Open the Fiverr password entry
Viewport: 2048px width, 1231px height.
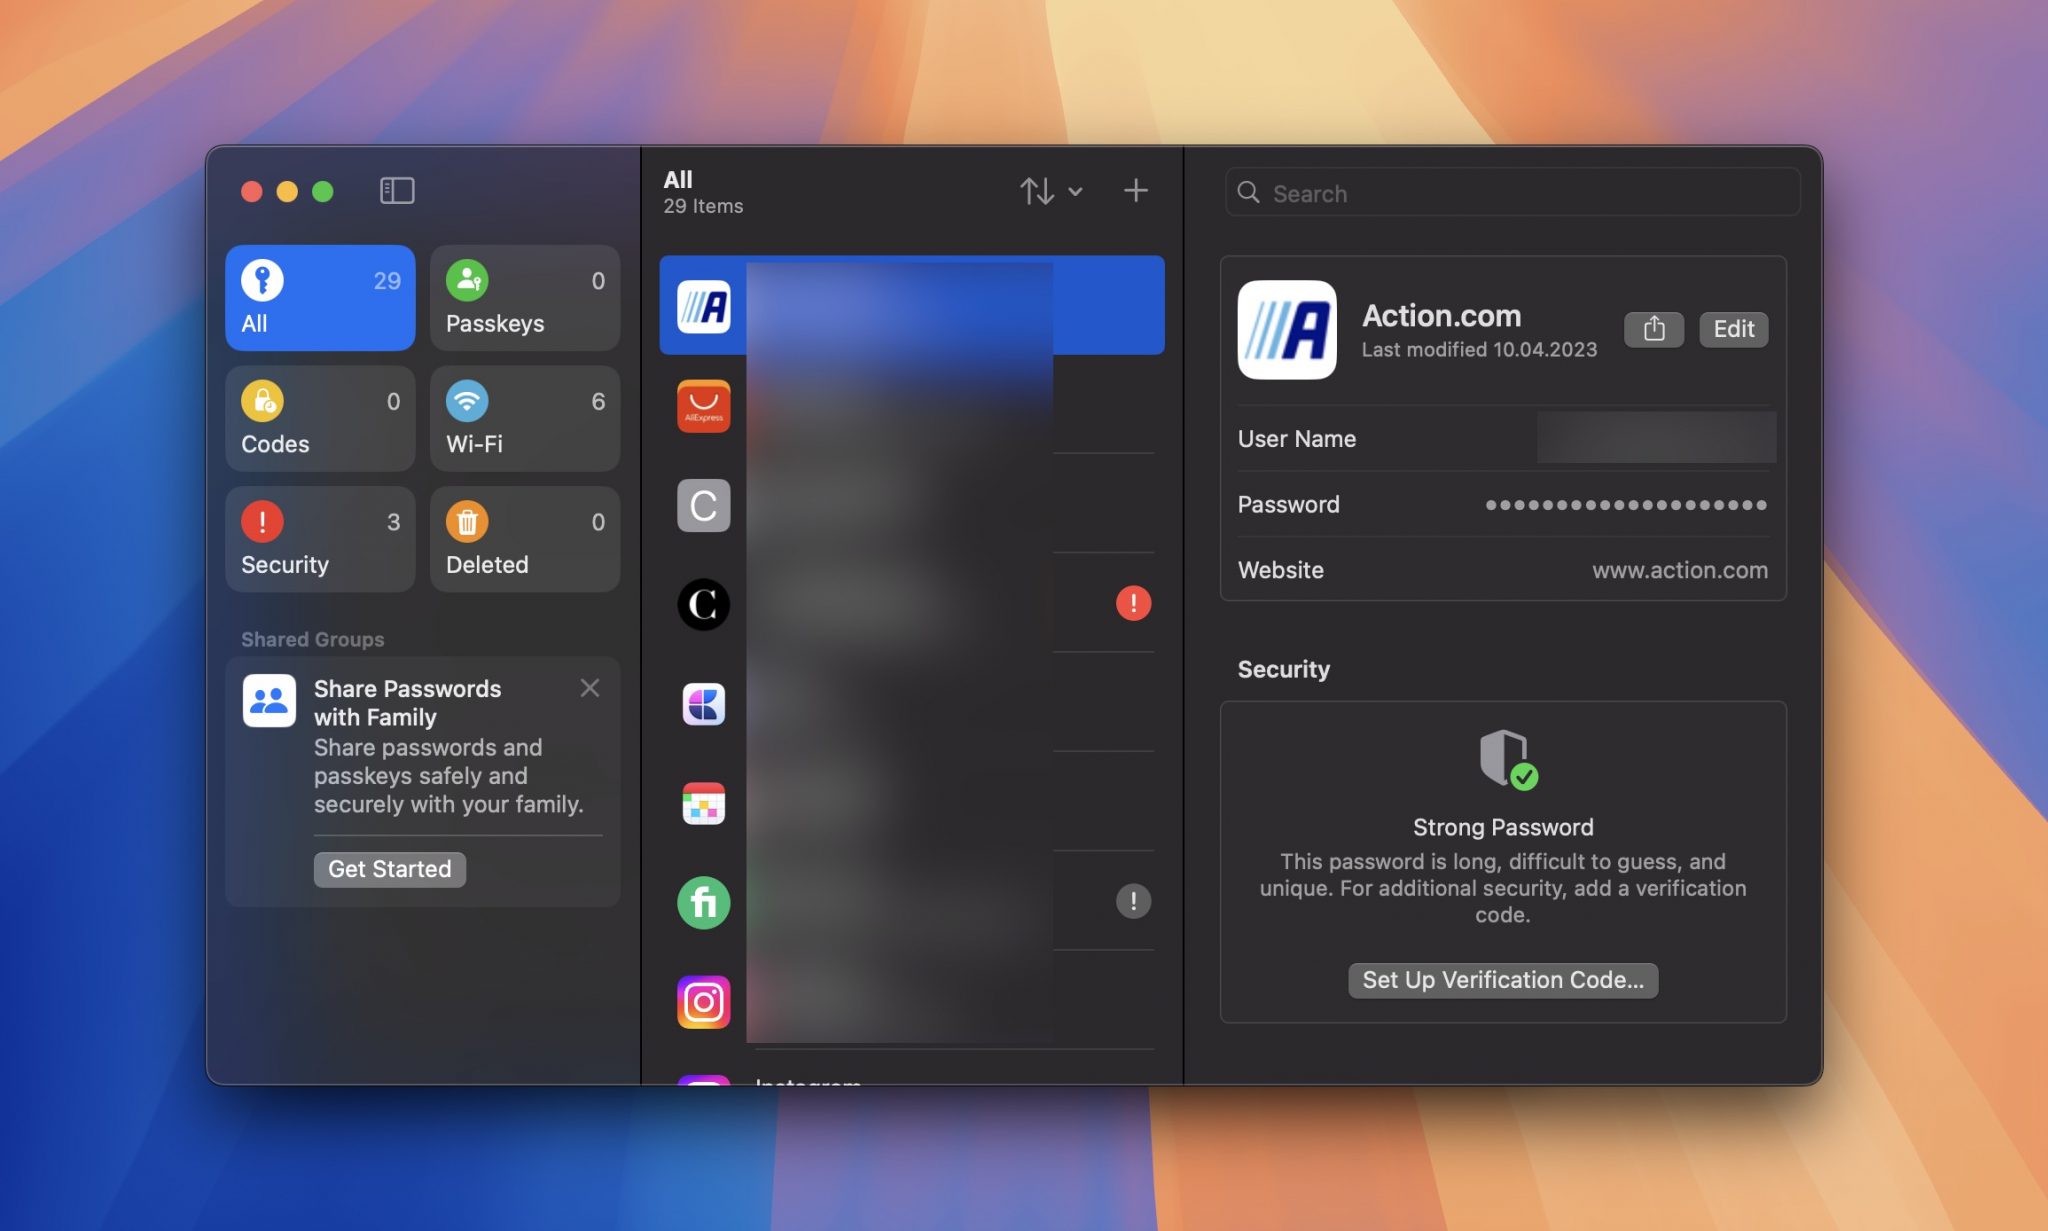pyautogui.click(x=703, y=902)
